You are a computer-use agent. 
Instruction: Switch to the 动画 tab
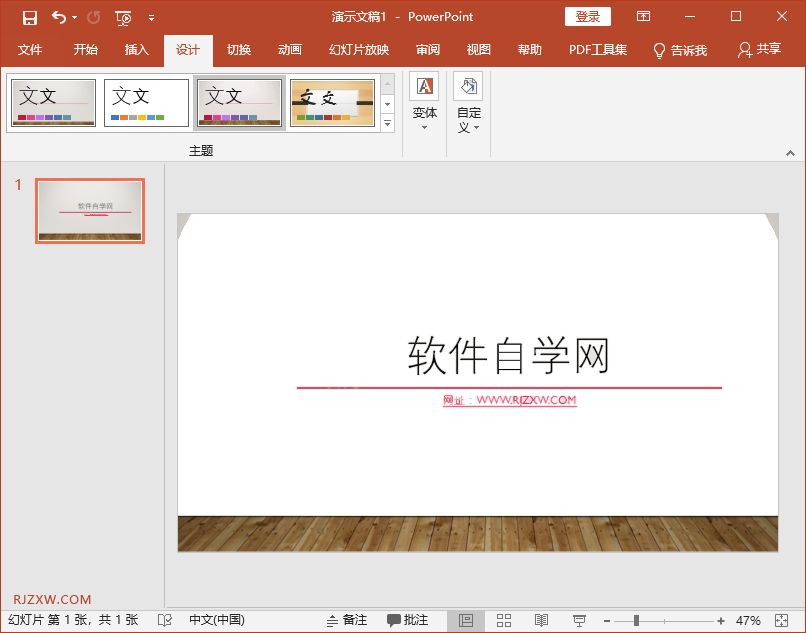290,50
